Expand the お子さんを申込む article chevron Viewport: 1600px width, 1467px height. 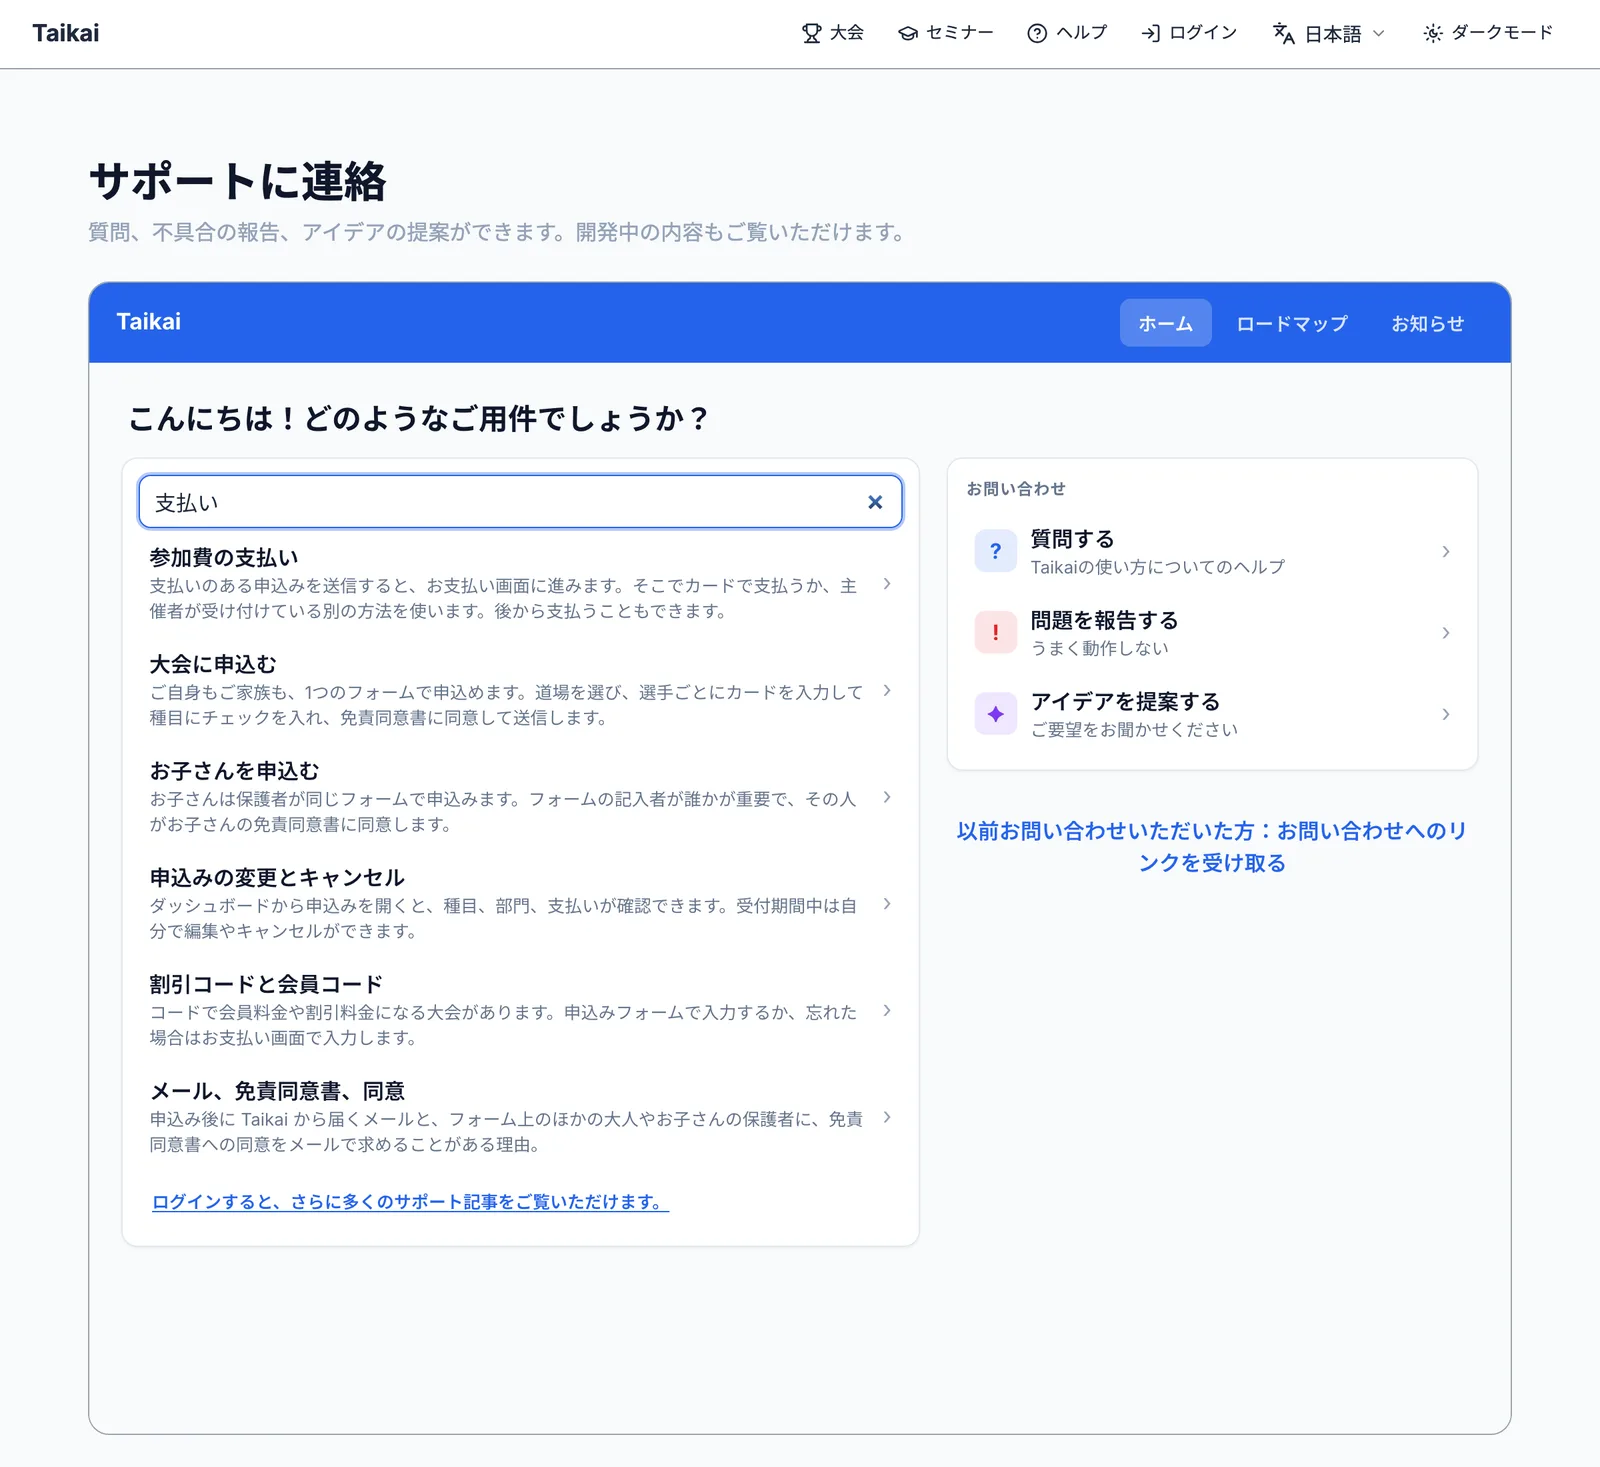tap(887, 797)
